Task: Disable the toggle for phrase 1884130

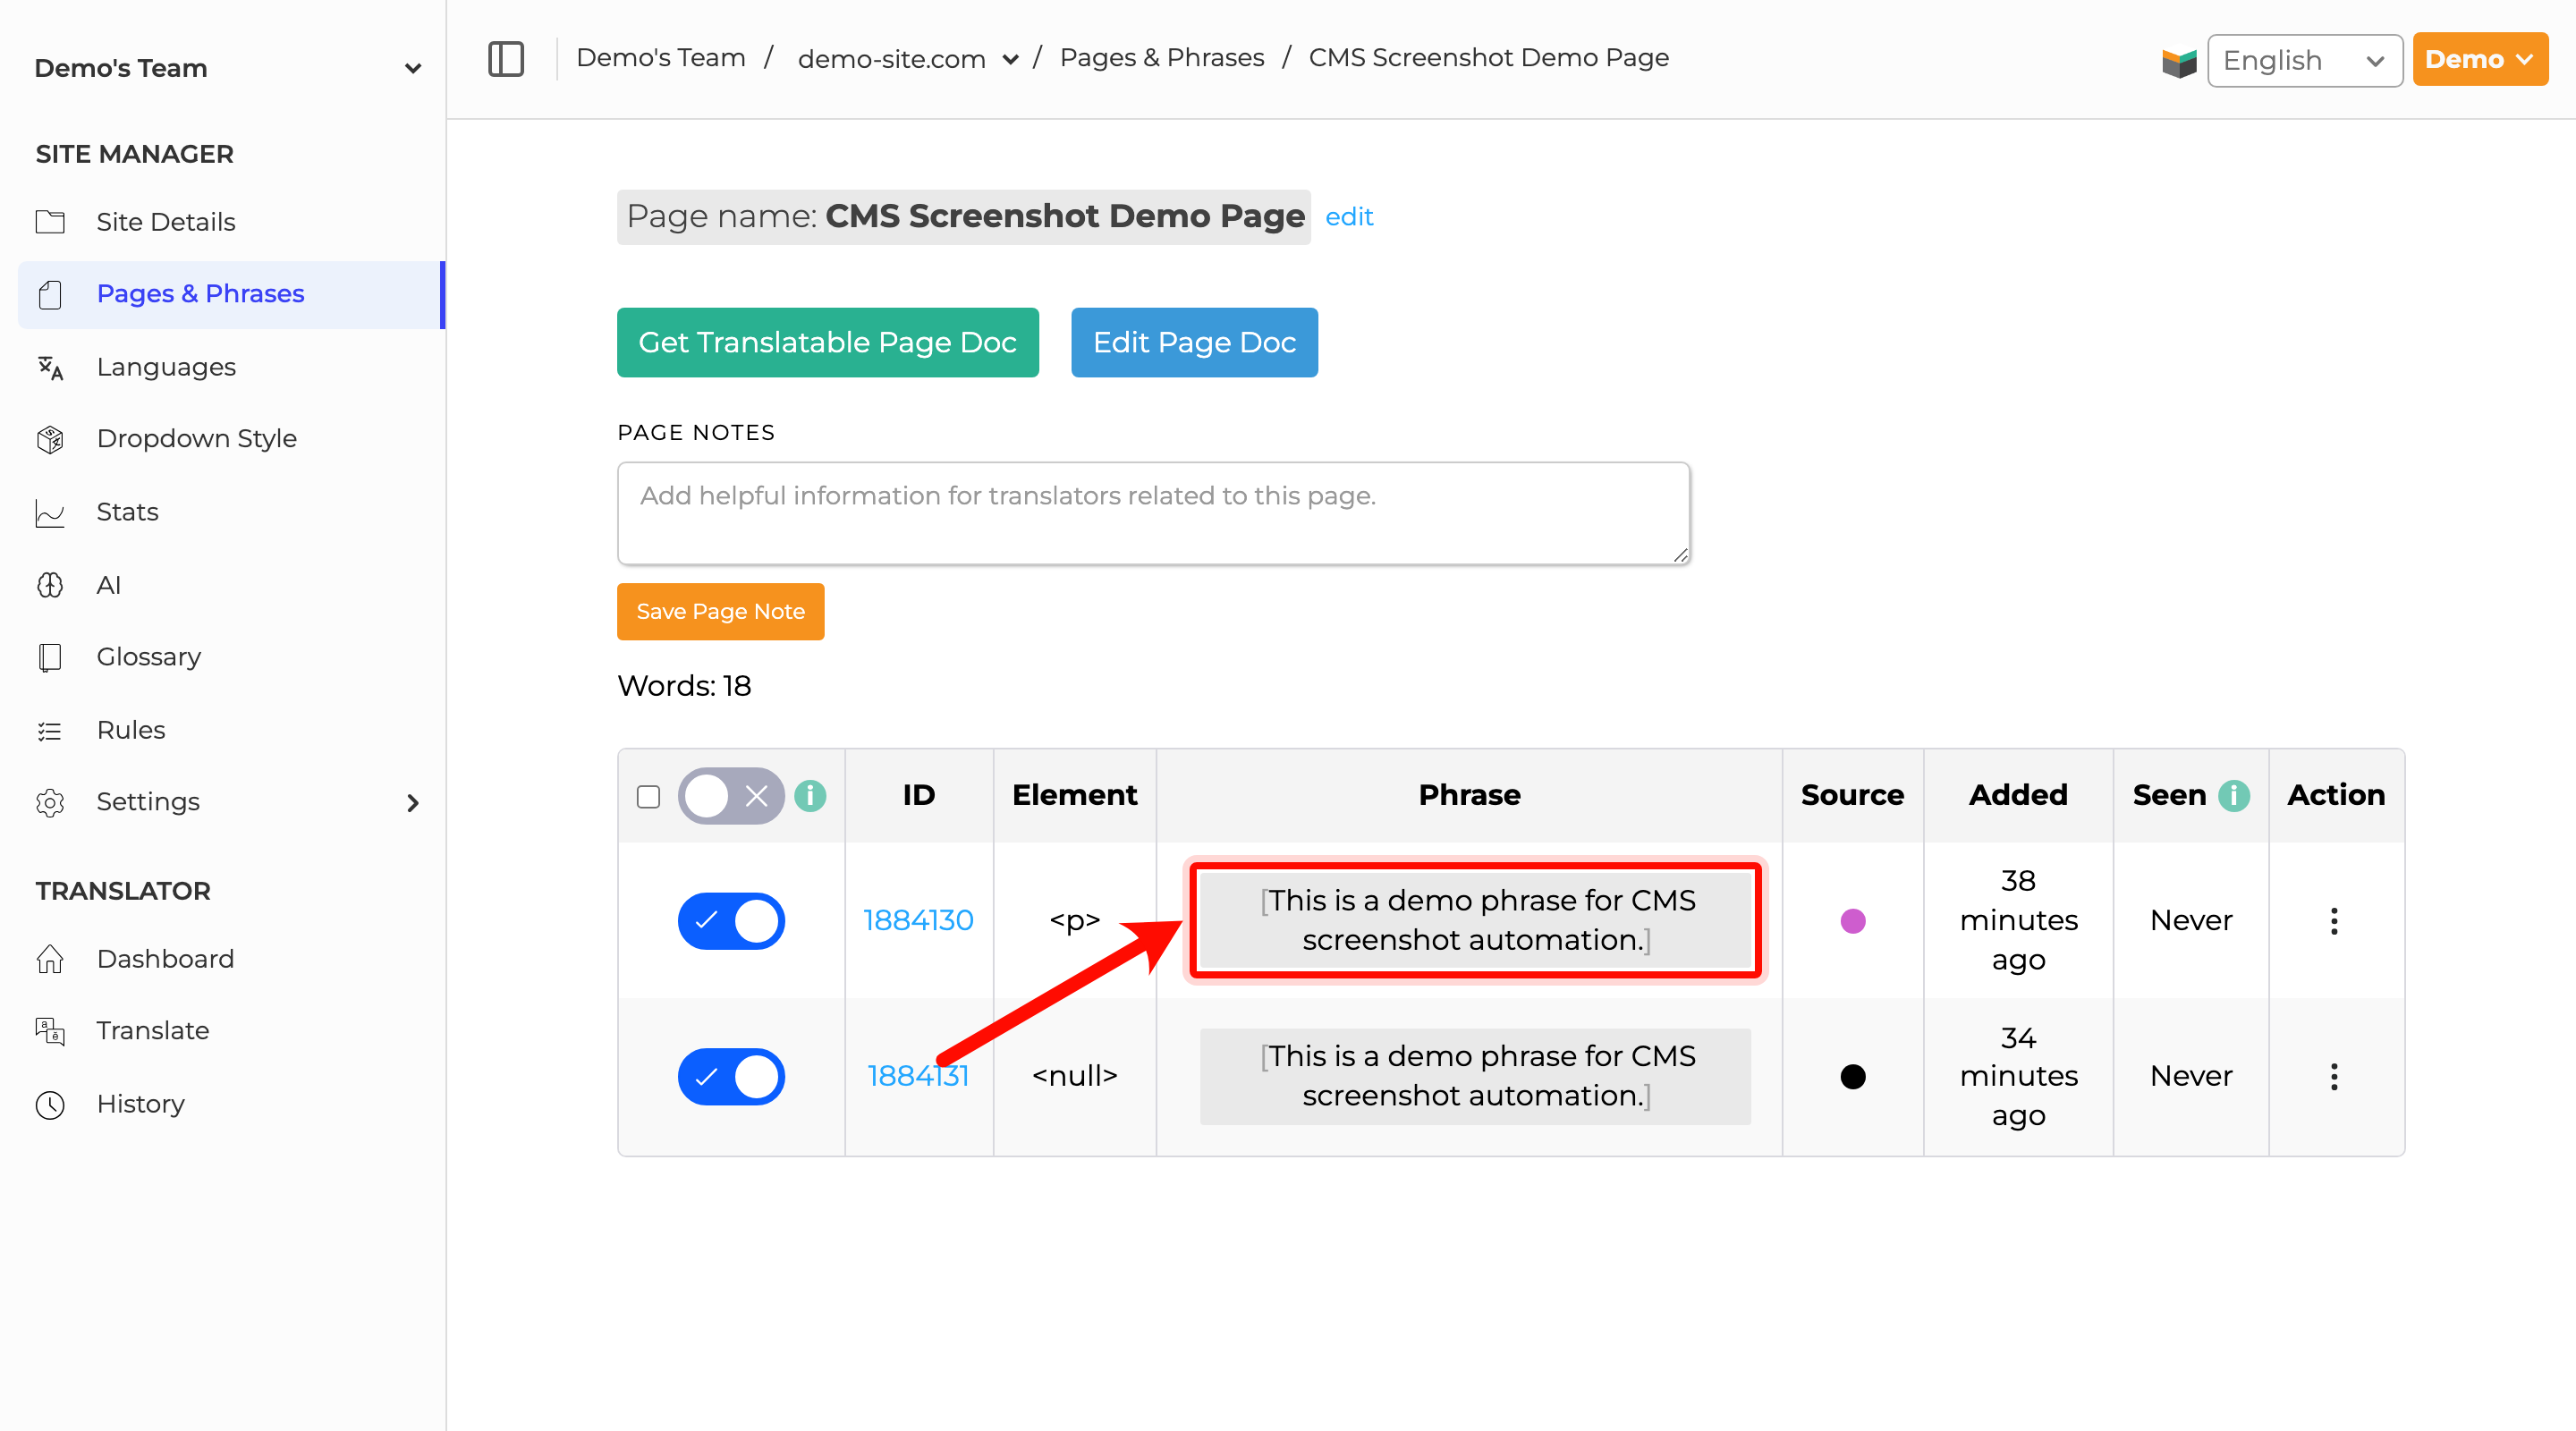Action: click(x=731, y=921)
